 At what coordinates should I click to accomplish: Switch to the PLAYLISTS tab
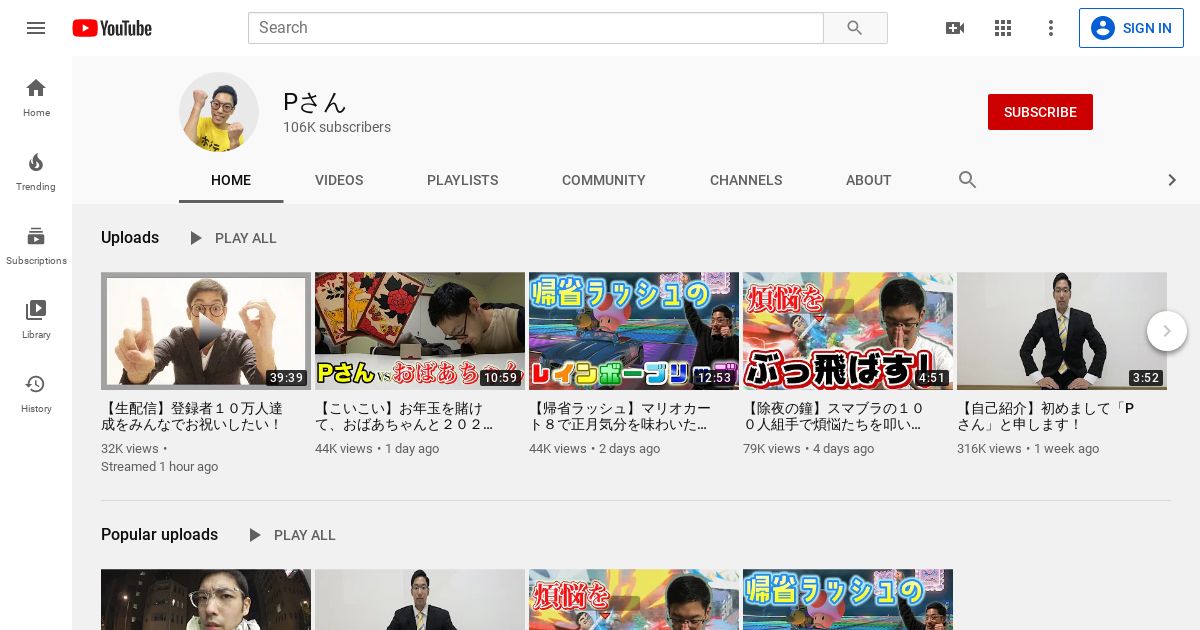pyautogui.click(x=462, y=180)
